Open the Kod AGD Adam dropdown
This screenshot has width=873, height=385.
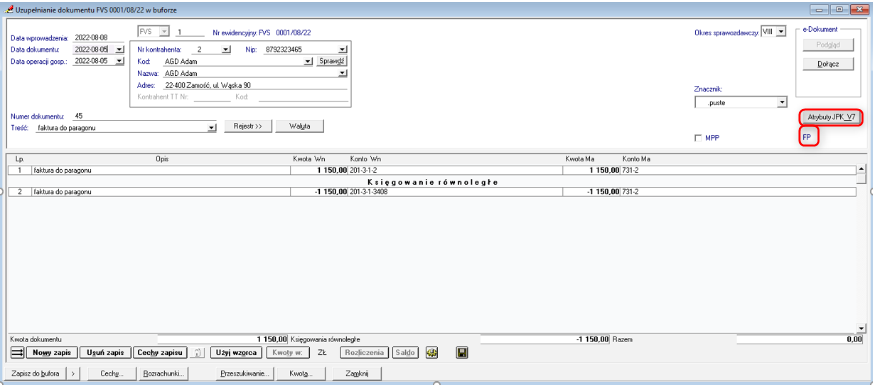tap(308, 61)
